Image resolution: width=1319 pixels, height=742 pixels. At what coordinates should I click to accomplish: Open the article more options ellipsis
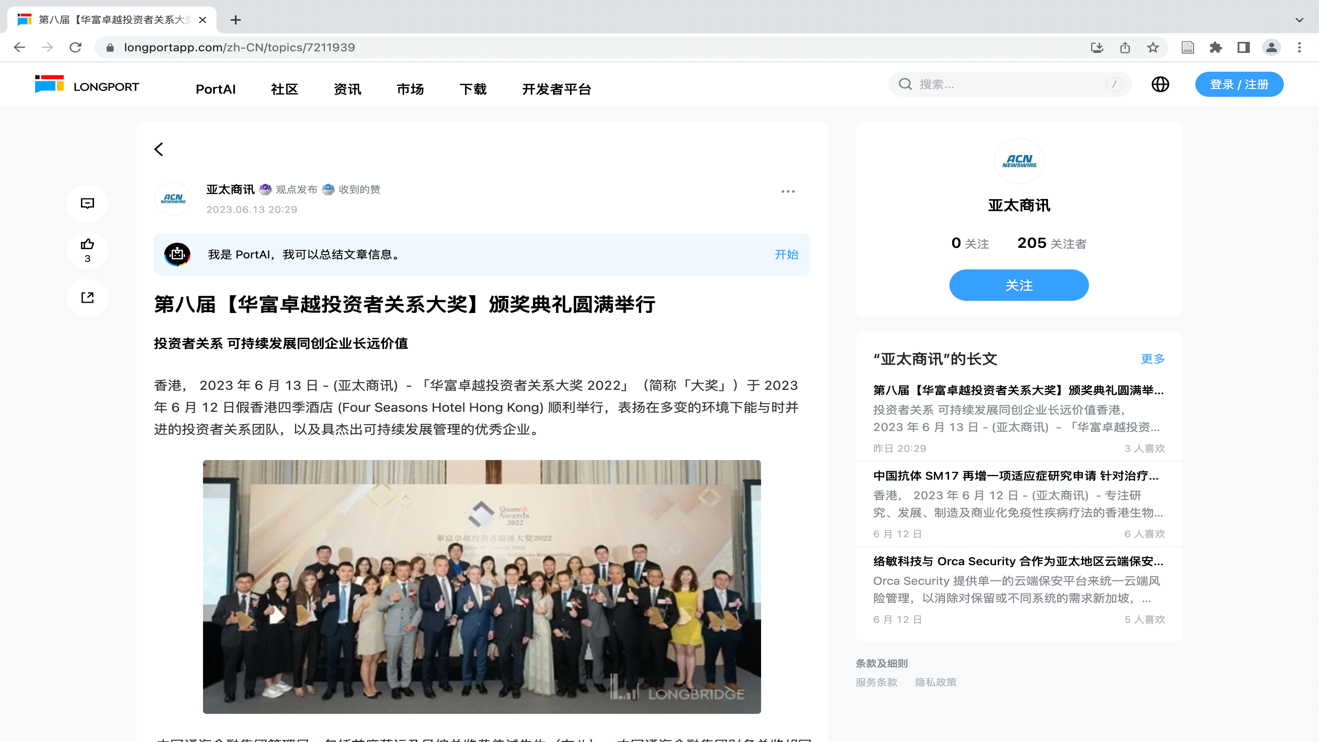pos(788,191)
